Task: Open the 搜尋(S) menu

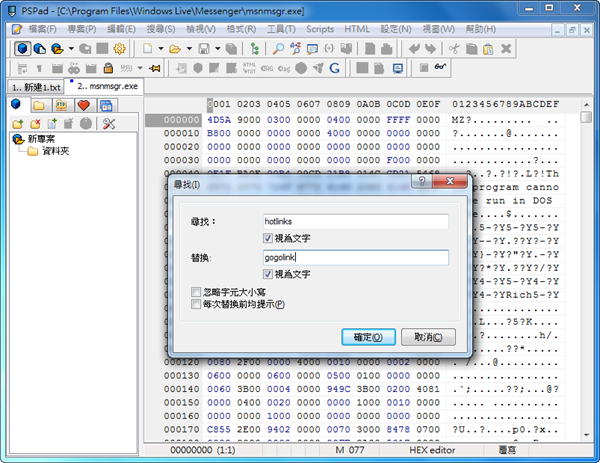Action: (x=161, y=29)
